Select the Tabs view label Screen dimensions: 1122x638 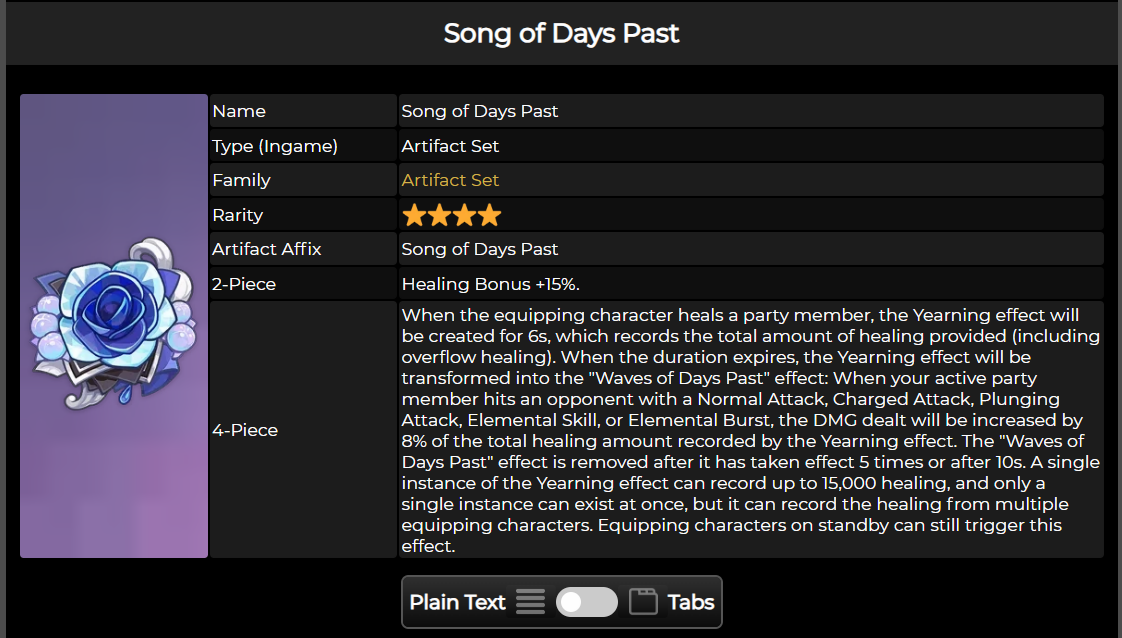pos(691,602)
